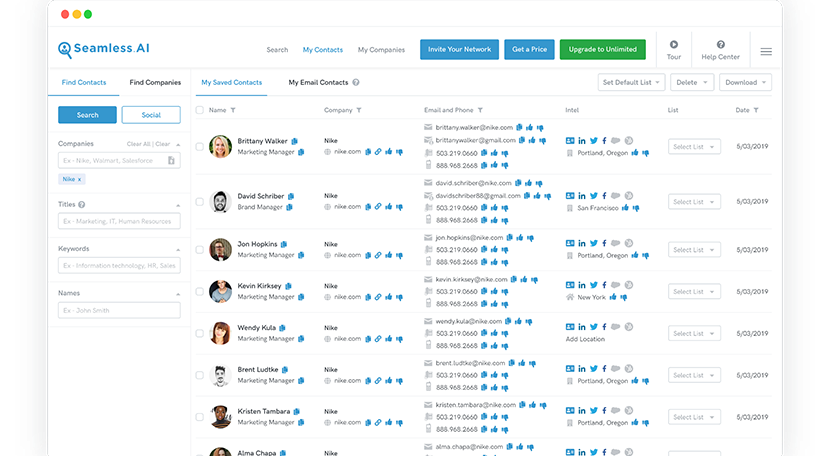The width and height of the screenshot is (828, 456).
Task: Thumbs up nike.com in Jon Hopkins row
Action: coord(389,255)
